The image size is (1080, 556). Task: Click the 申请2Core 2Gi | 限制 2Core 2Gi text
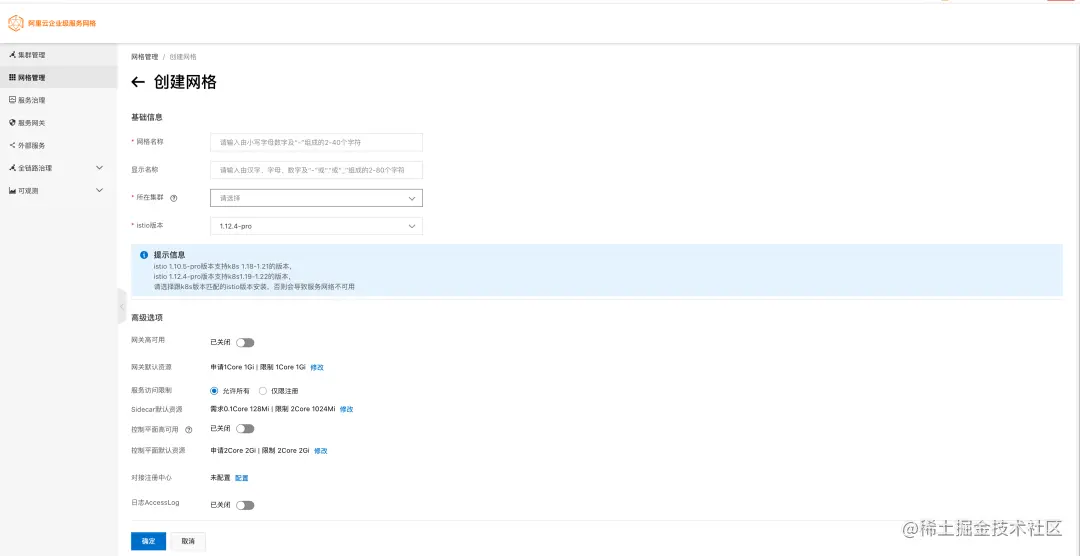(260, 451)
